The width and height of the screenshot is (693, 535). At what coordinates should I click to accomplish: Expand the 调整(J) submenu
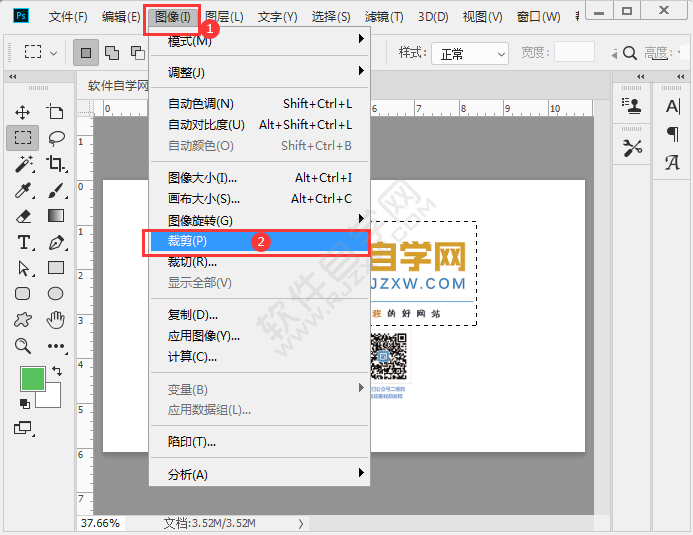pos(259,72)
